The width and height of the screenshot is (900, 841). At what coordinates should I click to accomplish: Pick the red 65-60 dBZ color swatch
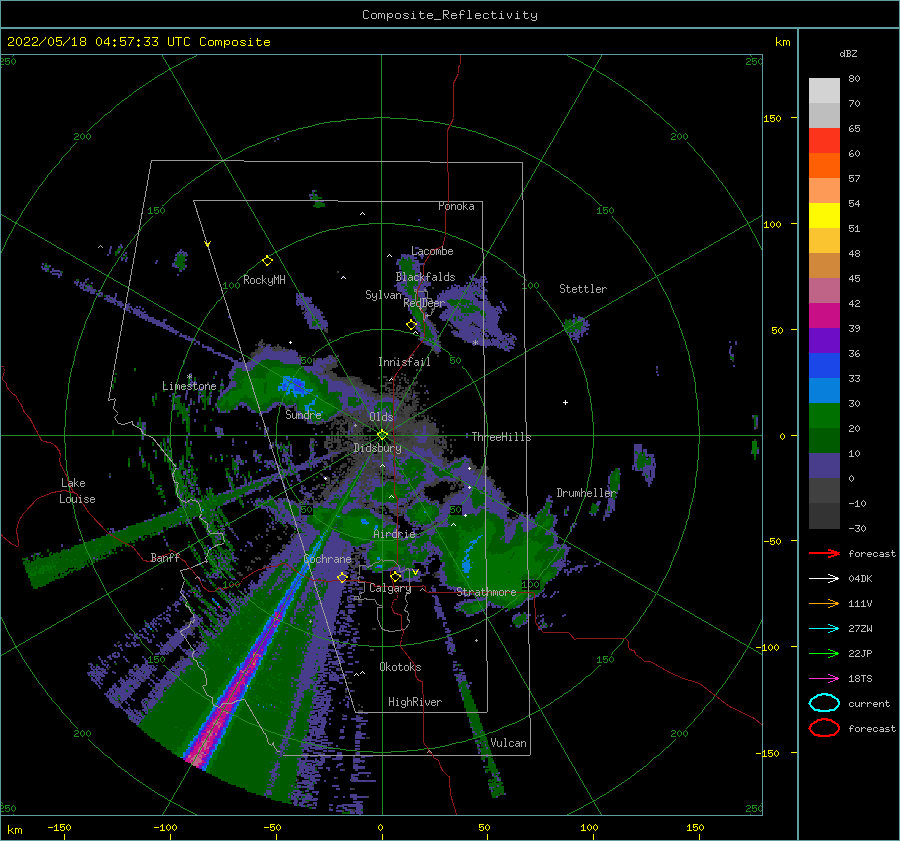coord(824,141)
